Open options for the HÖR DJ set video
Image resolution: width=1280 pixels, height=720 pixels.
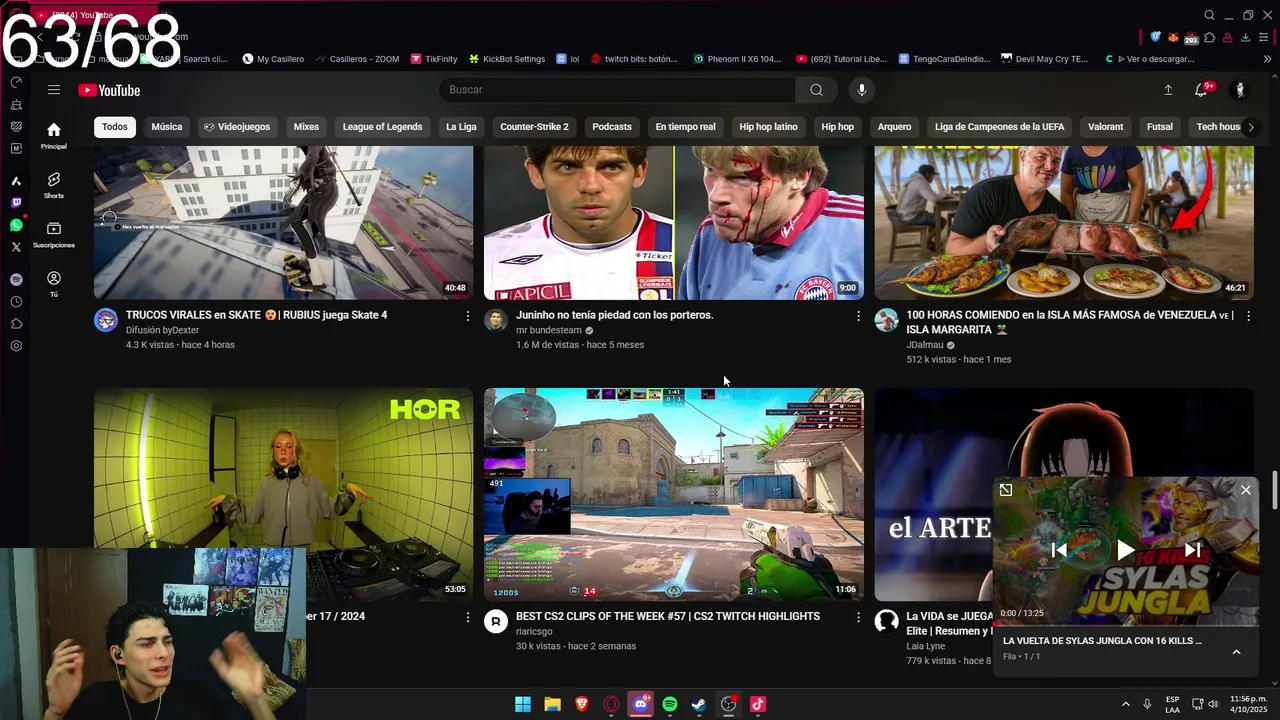[467, 618]
